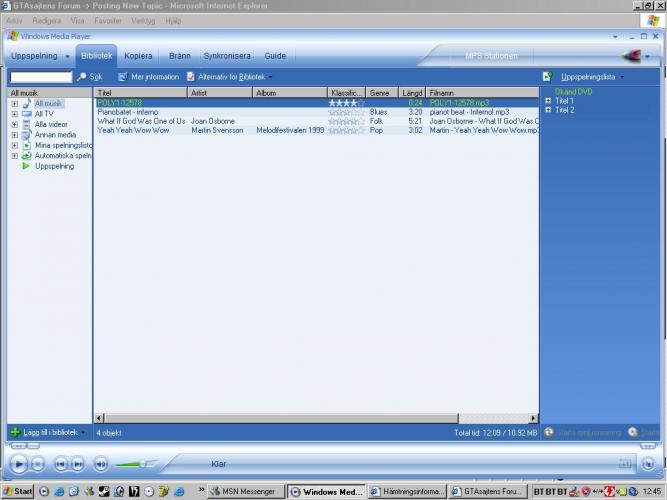This screenshot has height=500, width=667.
Task: Click the new playlist icon beside Uppspelningslista
Action: [547, 77]
